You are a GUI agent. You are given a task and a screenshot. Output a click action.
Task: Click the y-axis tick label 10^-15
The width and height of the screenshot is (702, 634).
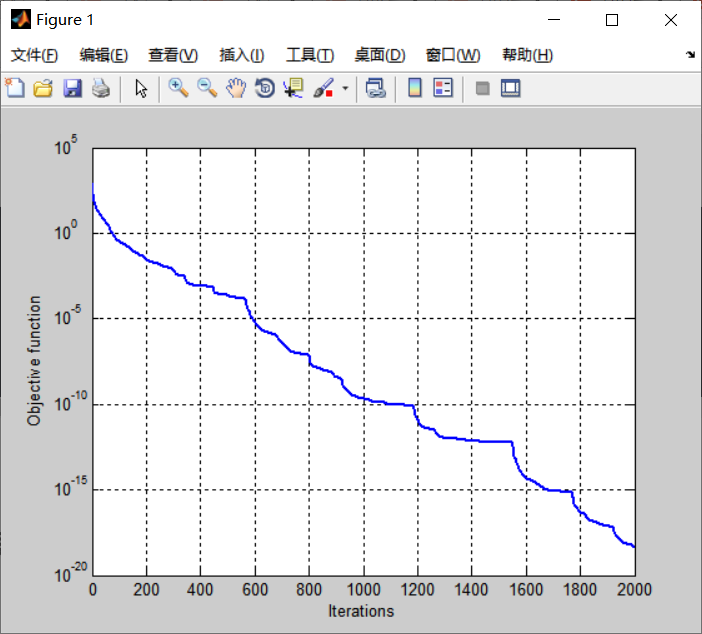71,487
